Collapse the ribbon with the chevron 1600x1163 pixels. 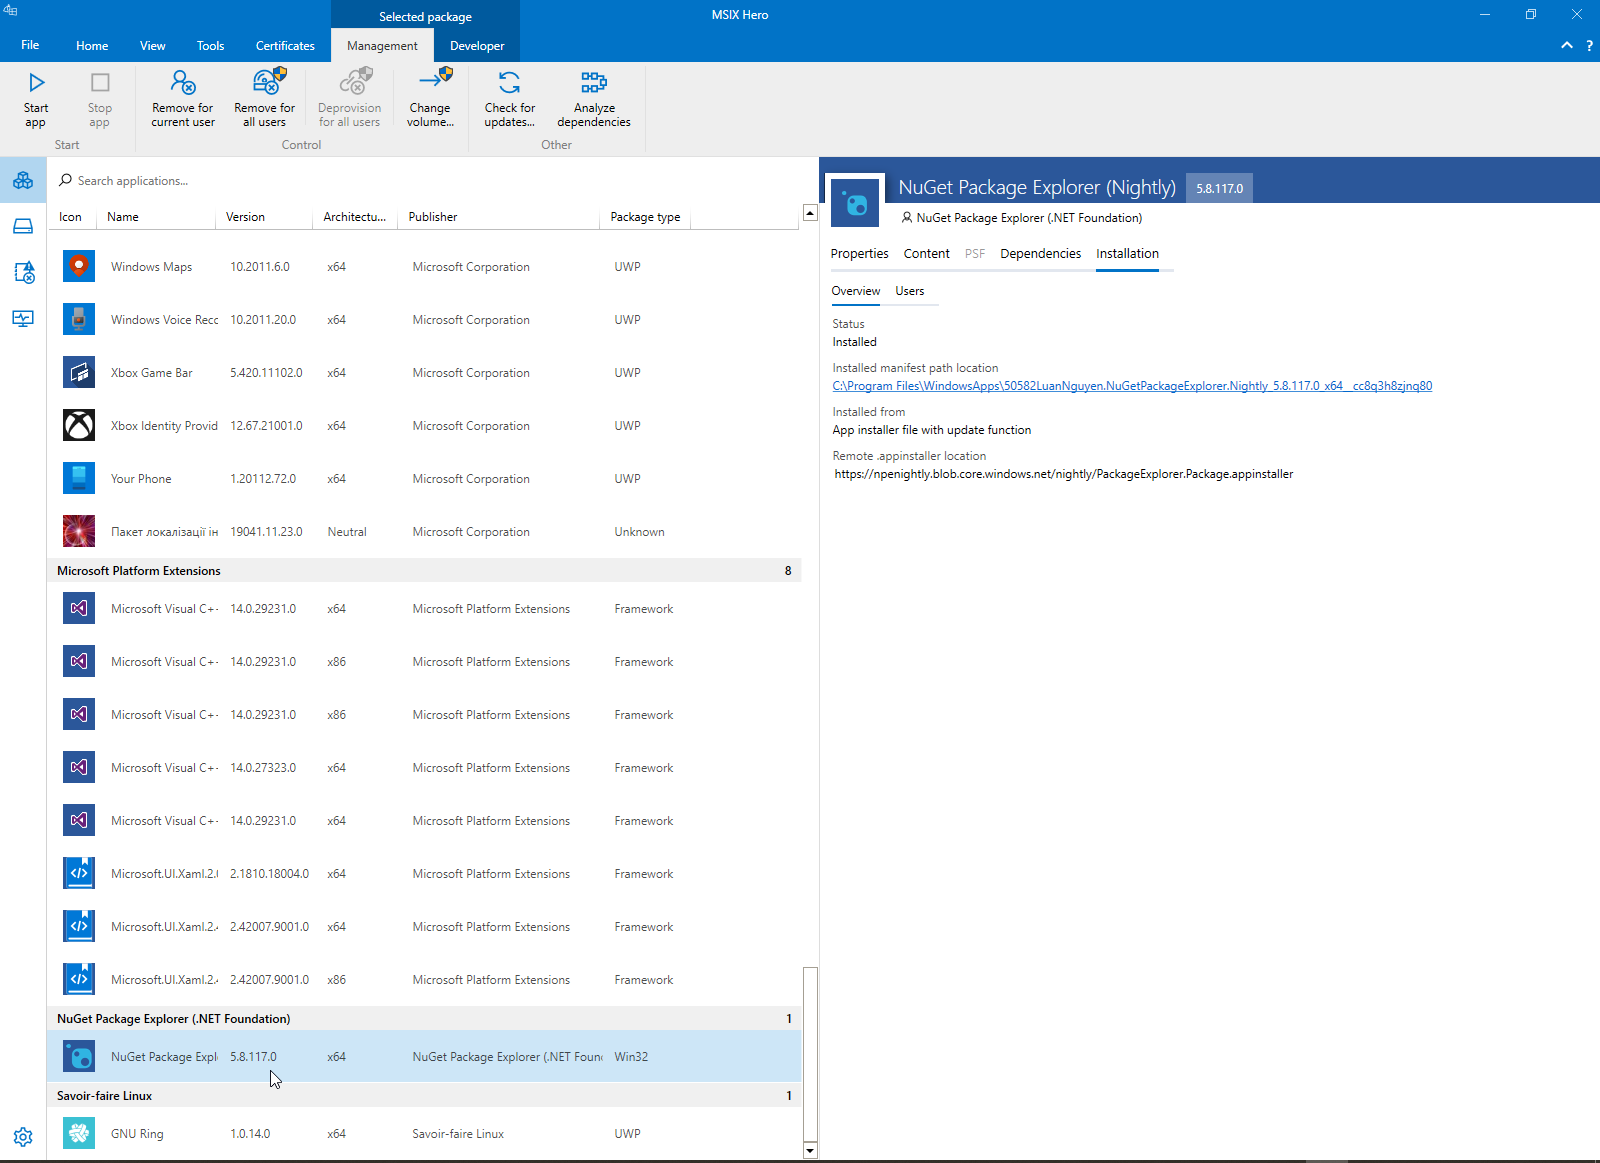1567,46
